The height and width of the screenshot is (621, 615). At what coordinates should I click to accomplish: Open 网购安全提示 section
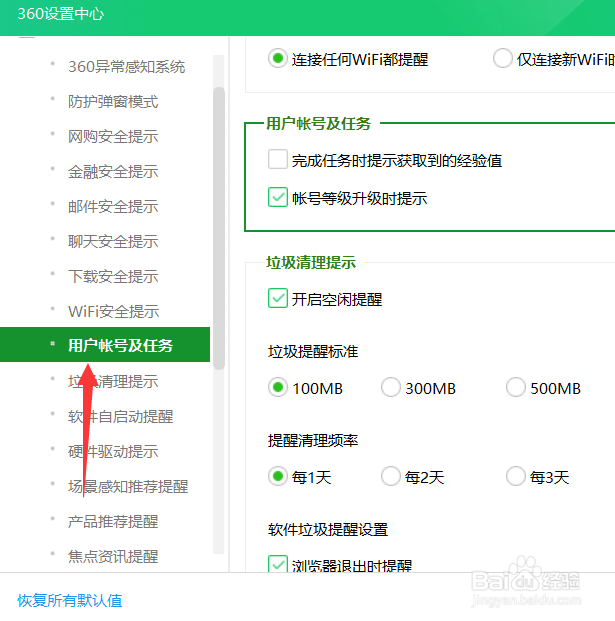pos(113,136)
